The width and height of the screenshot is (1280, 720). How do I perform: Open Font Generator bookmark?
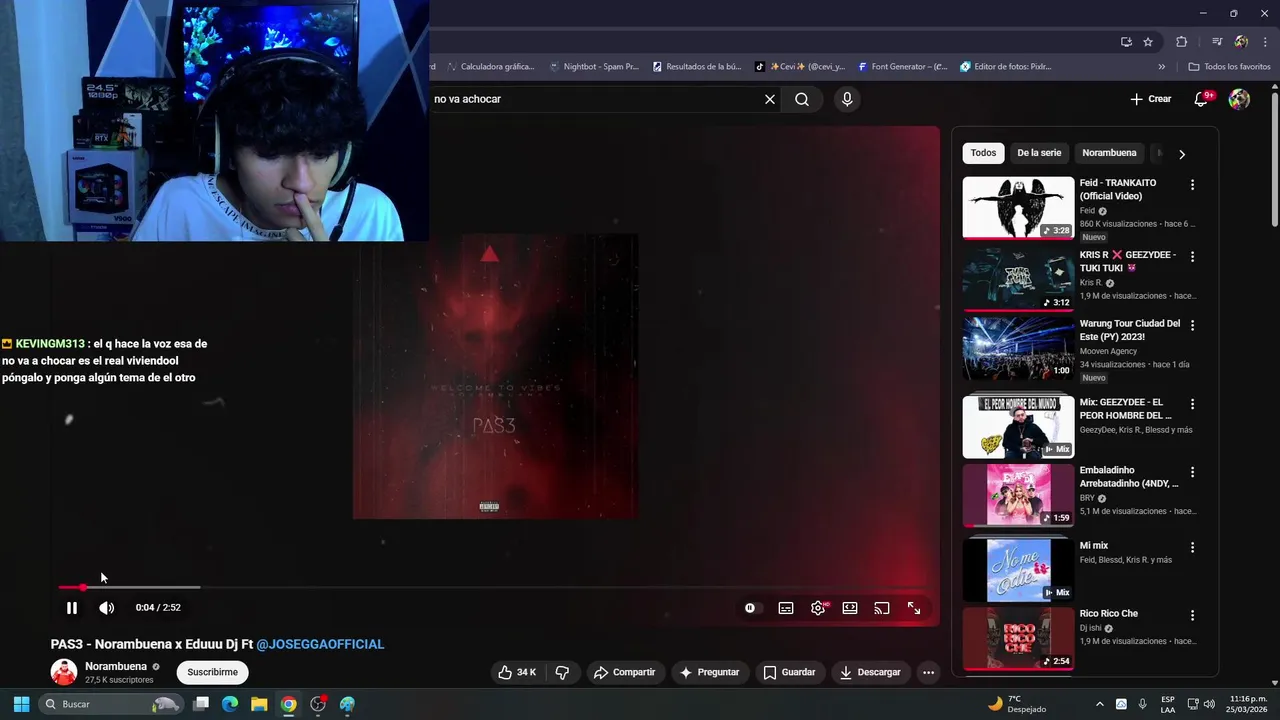(x=902, y=67)
